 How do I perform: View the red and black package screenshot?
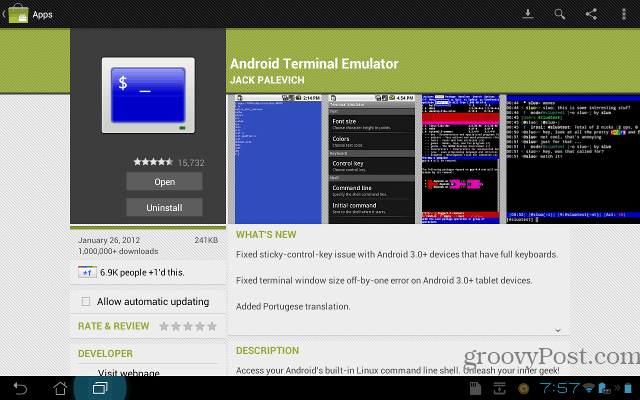click(460, 159)
